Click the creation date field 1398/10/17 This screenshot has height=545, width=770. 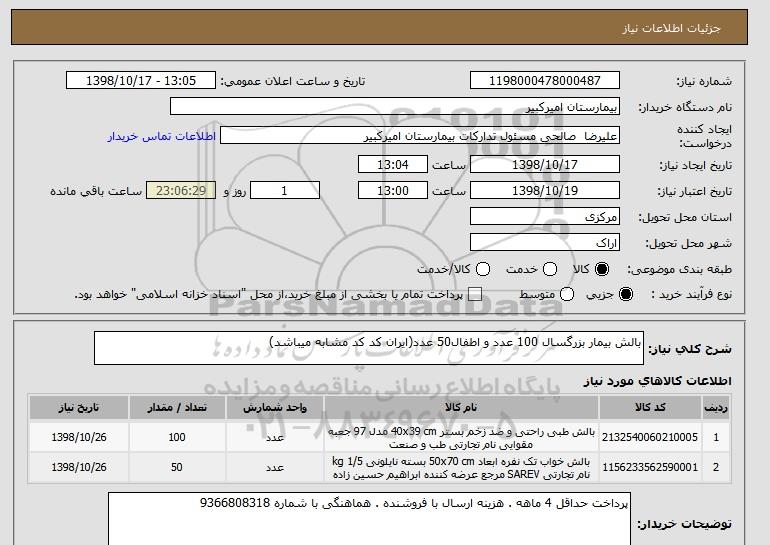545,164
